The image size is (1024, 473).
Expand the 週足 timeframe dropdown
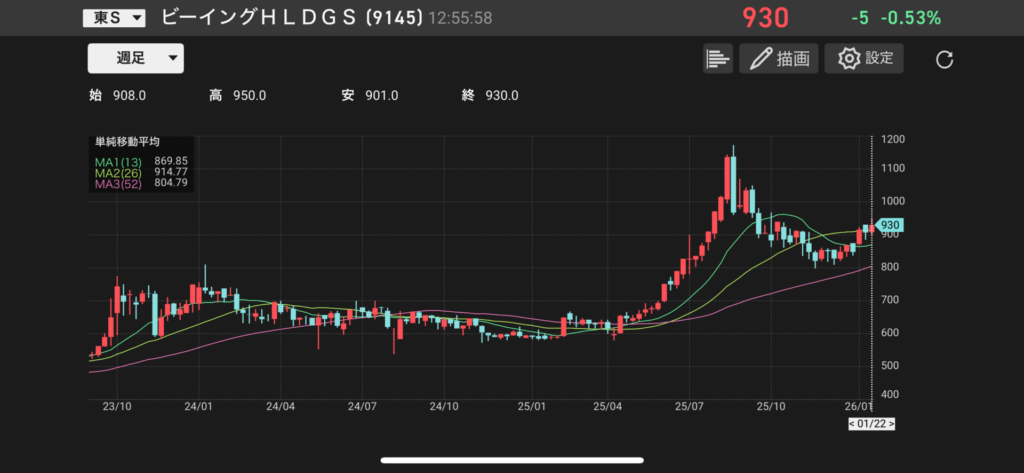(x=135, y=58)
